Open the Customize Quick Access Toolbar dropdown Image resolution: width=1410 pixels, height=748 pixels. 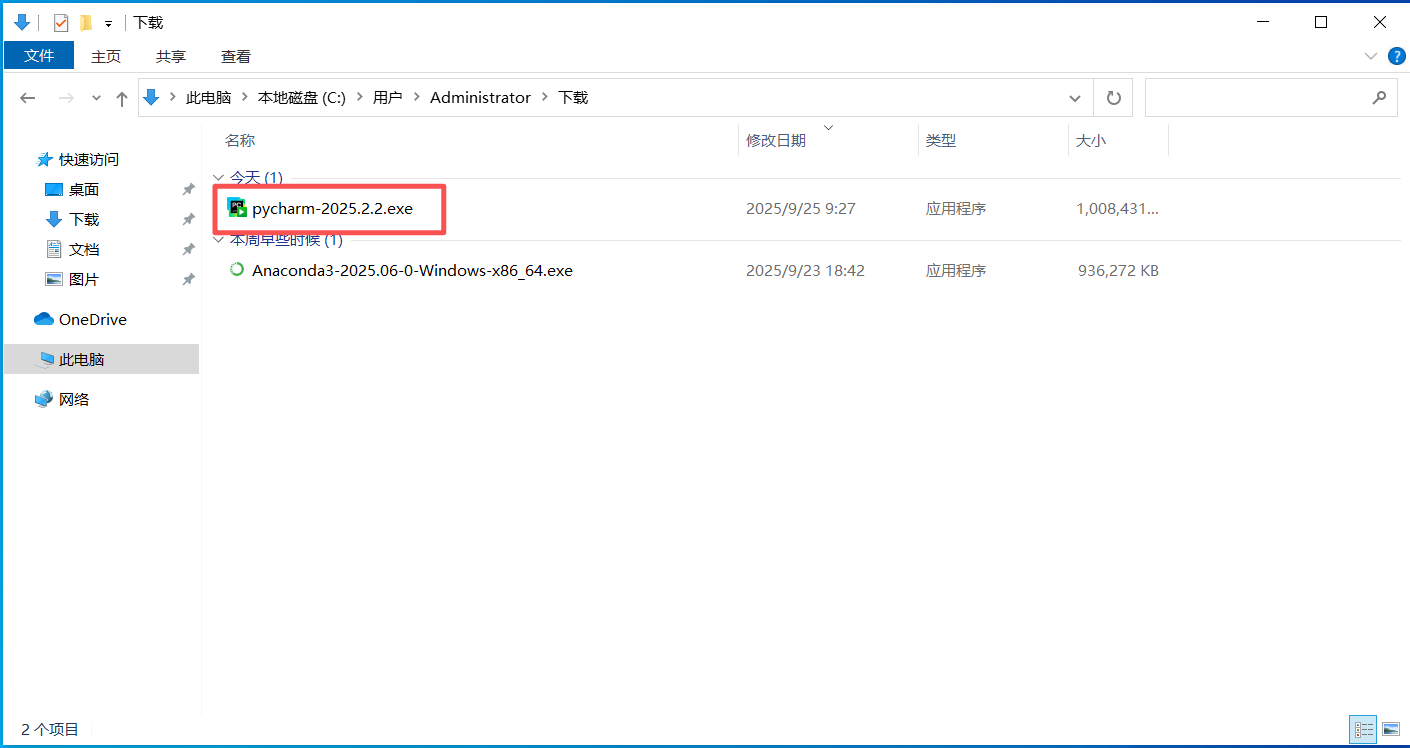(108, 23)
